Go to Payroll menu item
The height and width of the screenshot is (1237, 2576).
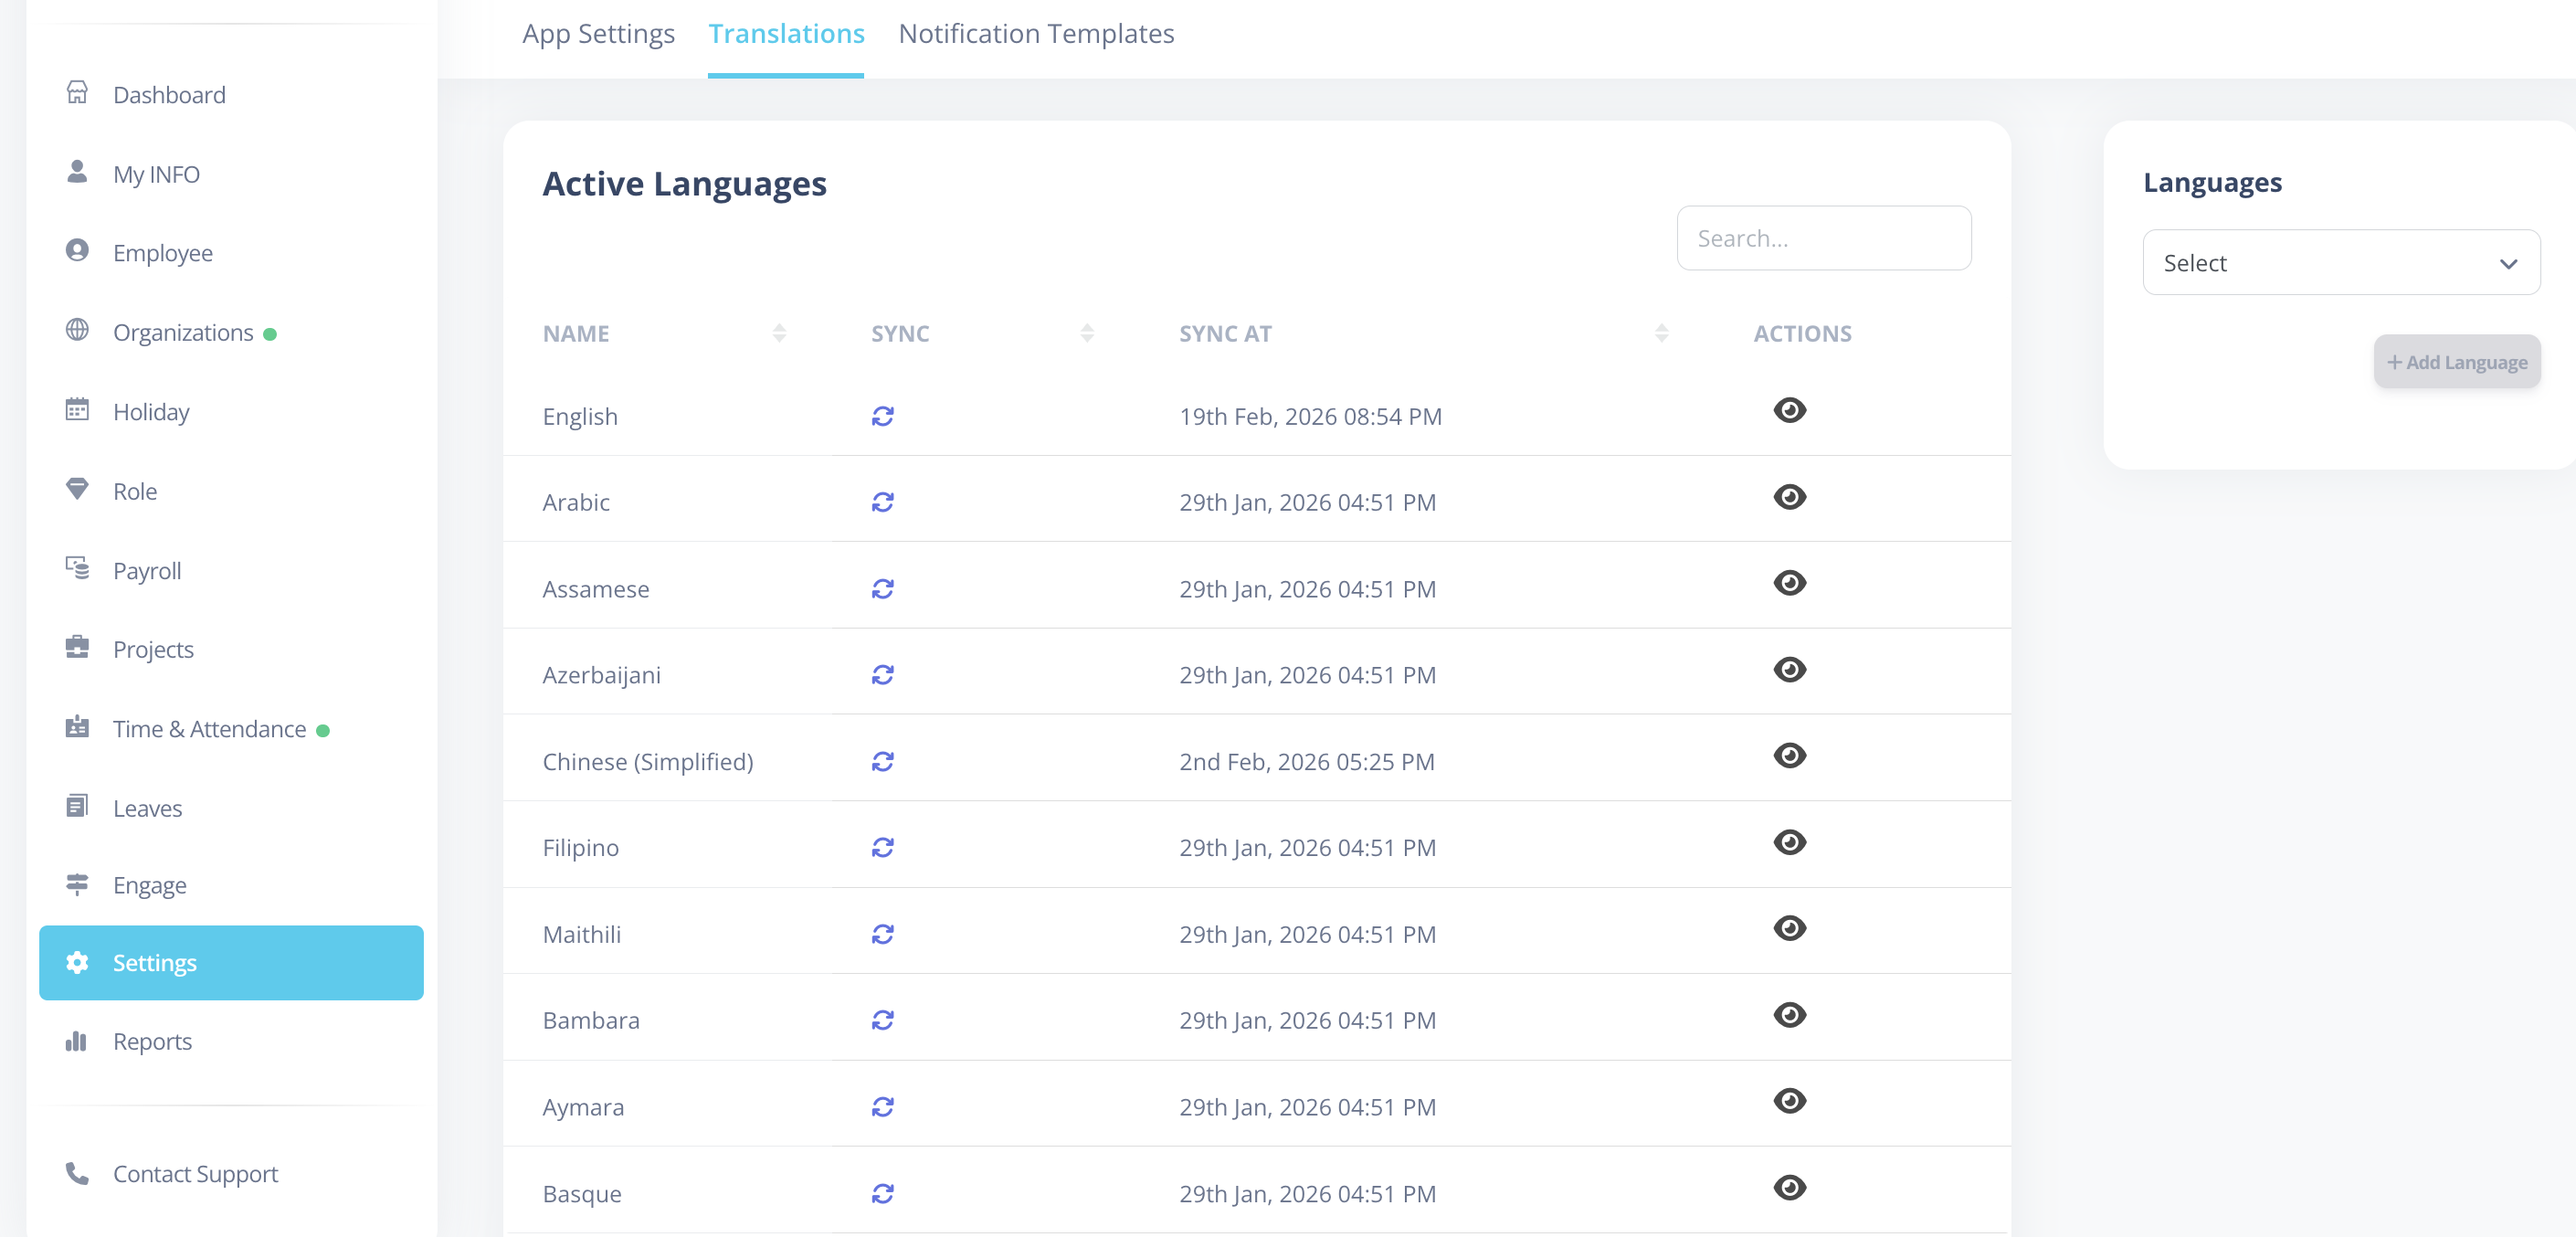147,571
